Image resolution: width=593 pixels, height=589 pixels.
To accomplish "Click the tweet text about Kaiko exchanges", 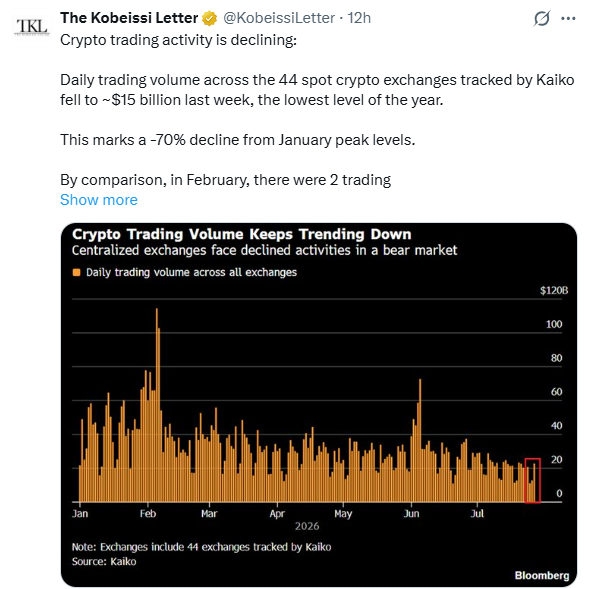I will 317,90.
